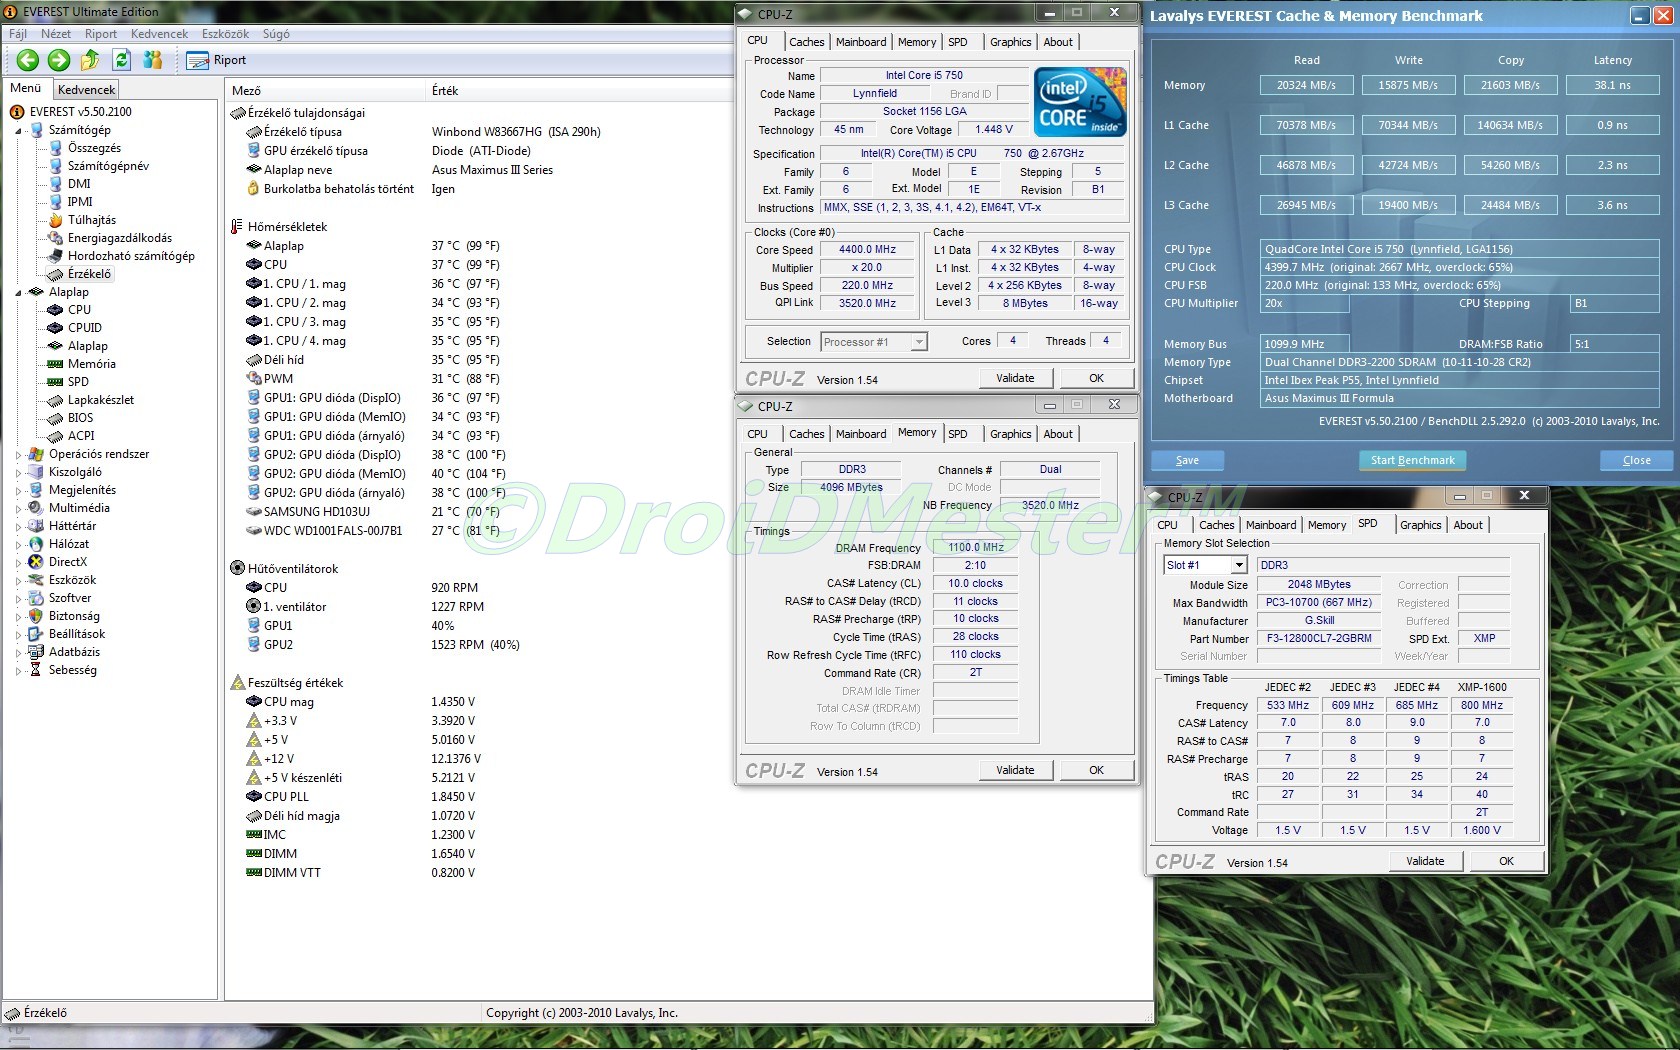Select SPD in the EVEREST tree
Screen dimensions: 1680x1050
78,382
